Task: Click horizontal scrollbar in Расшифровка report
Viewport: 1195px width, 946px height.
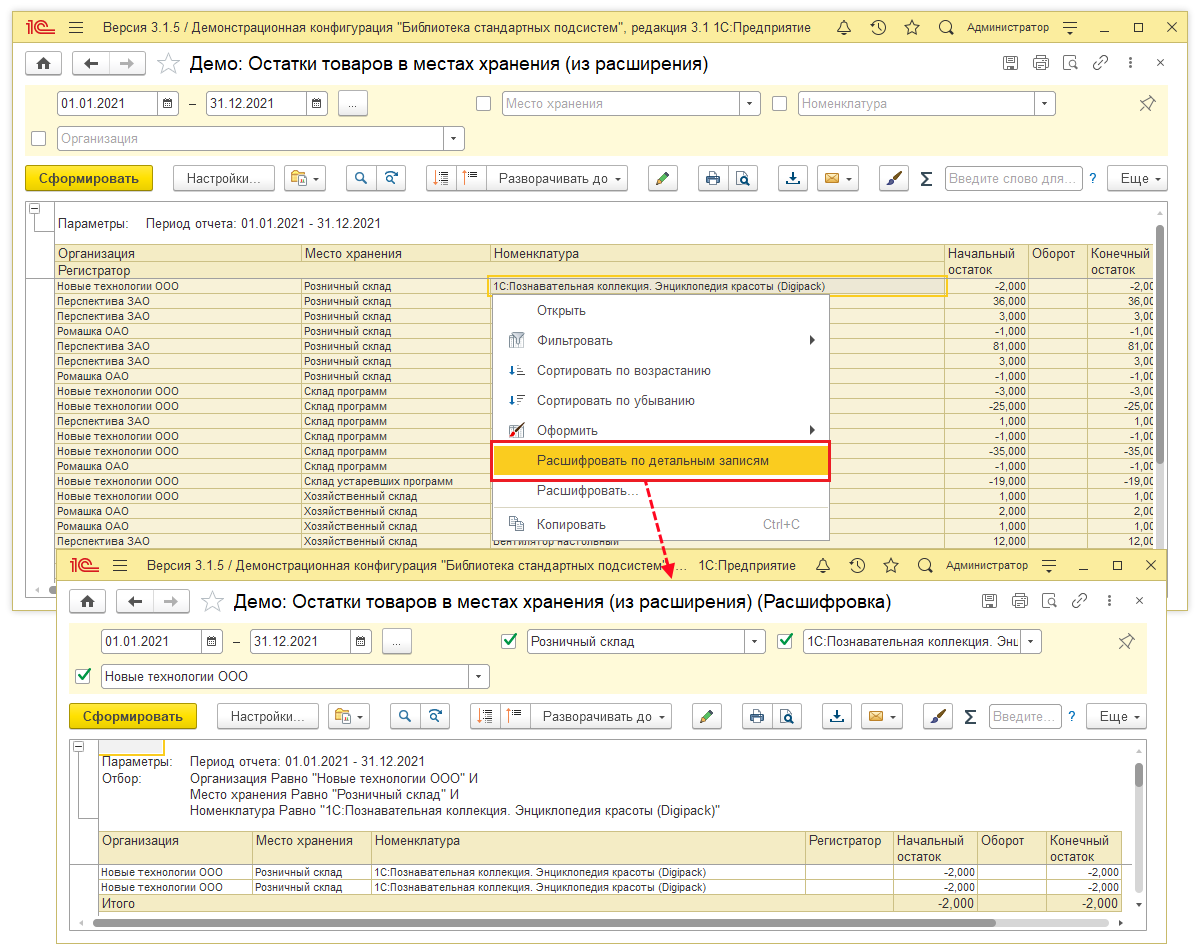Action: pos(544,922)
